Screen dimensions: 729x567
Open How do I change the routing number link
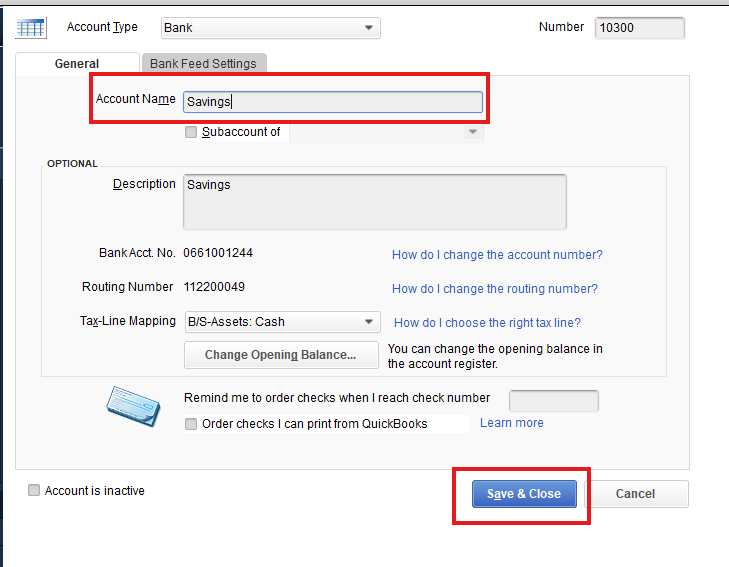[495, 289]
